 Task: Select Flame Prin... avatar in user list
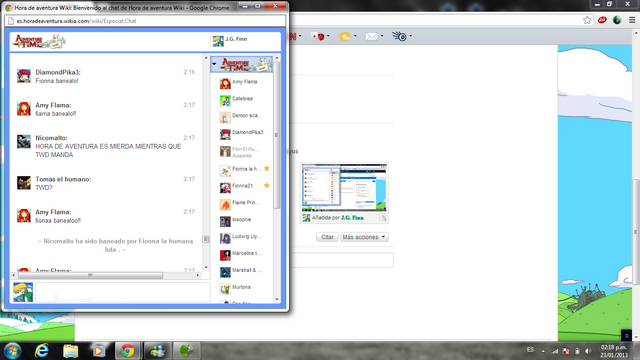[x=225, y=204]
